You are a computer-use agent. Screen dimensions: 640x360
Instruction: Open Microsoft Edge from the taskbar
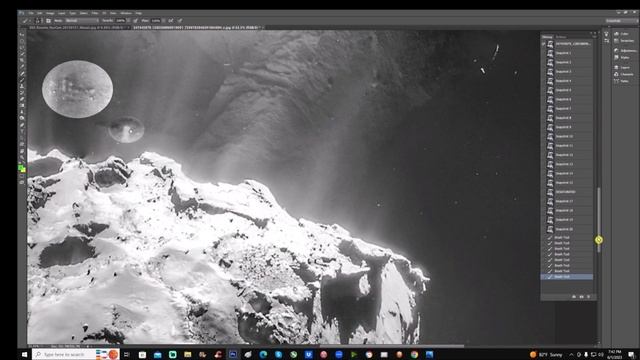pyautogui.click(x=263, y=354)
